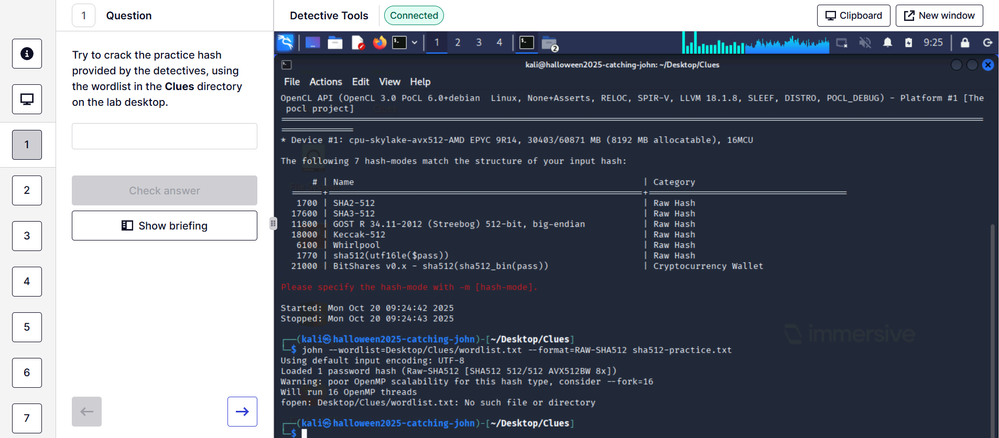Go to the next question arrow
This screenshot has height=438, width=999.
click(x=241, y=410)
